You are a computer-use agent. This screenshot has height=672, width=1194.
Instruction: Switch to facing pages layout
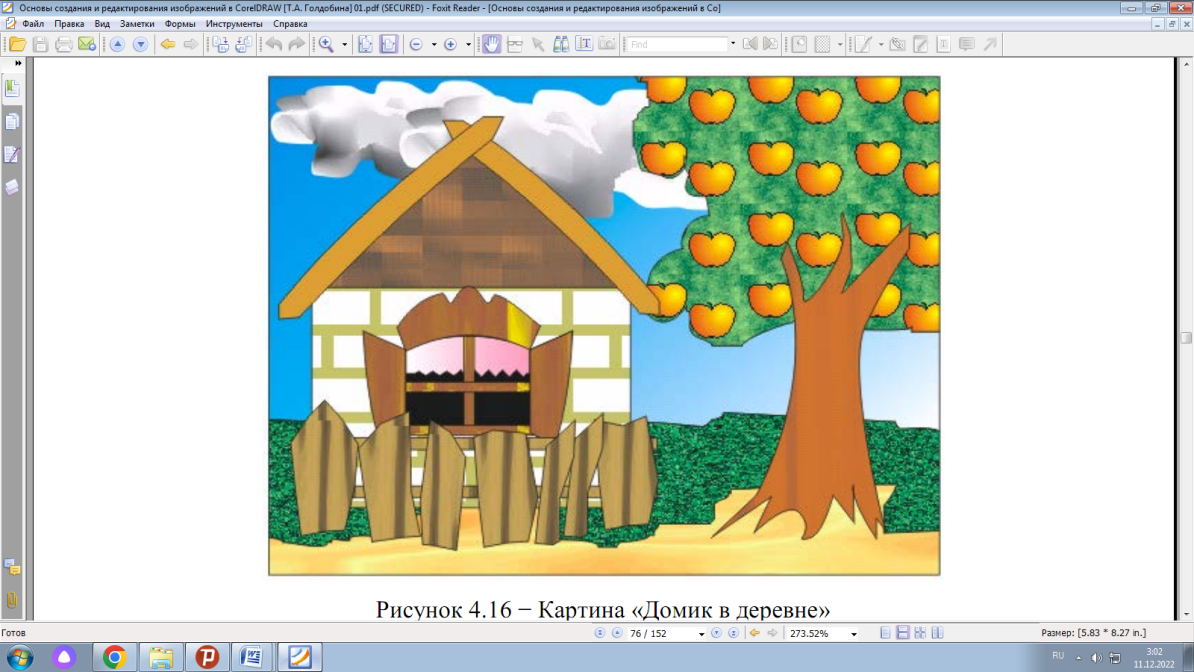(x=937, y=633)
